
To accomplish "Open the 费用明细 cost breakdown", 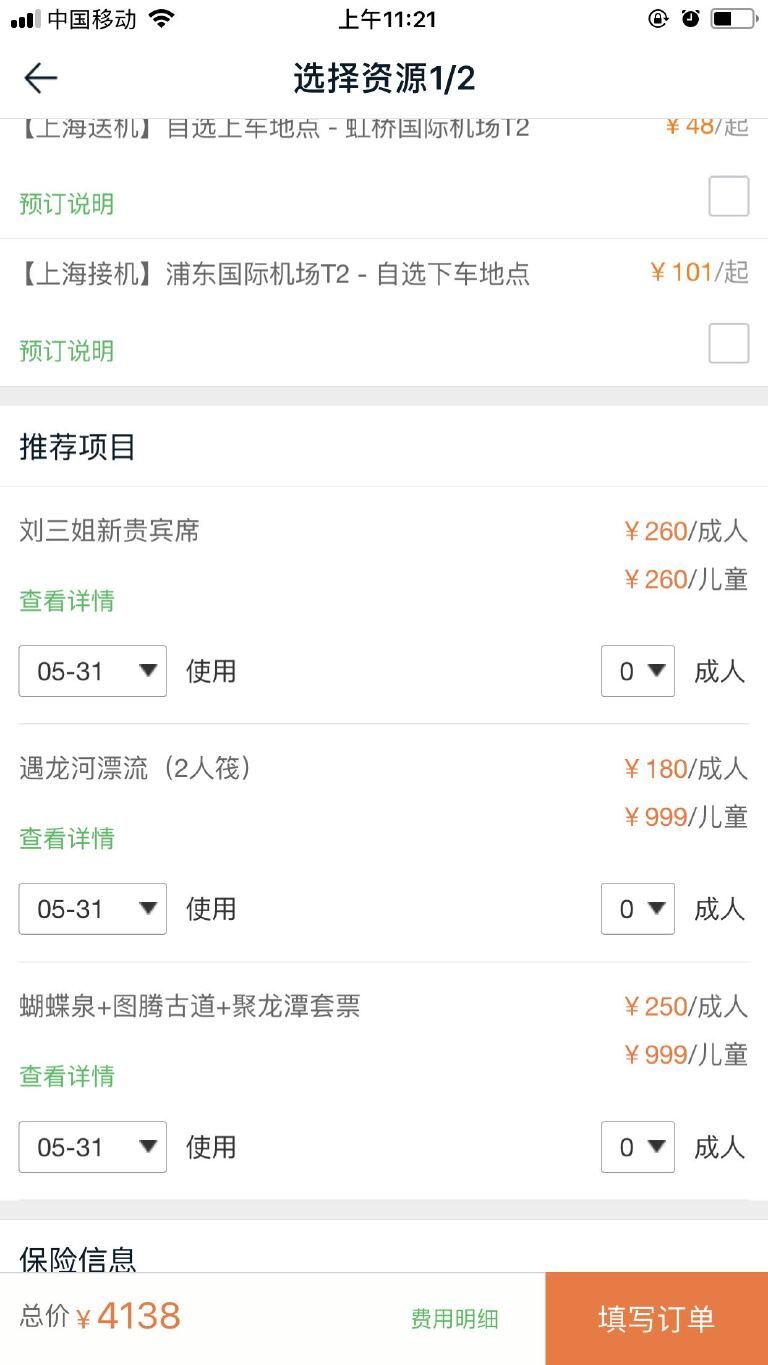I will (x=454, y=1319).
